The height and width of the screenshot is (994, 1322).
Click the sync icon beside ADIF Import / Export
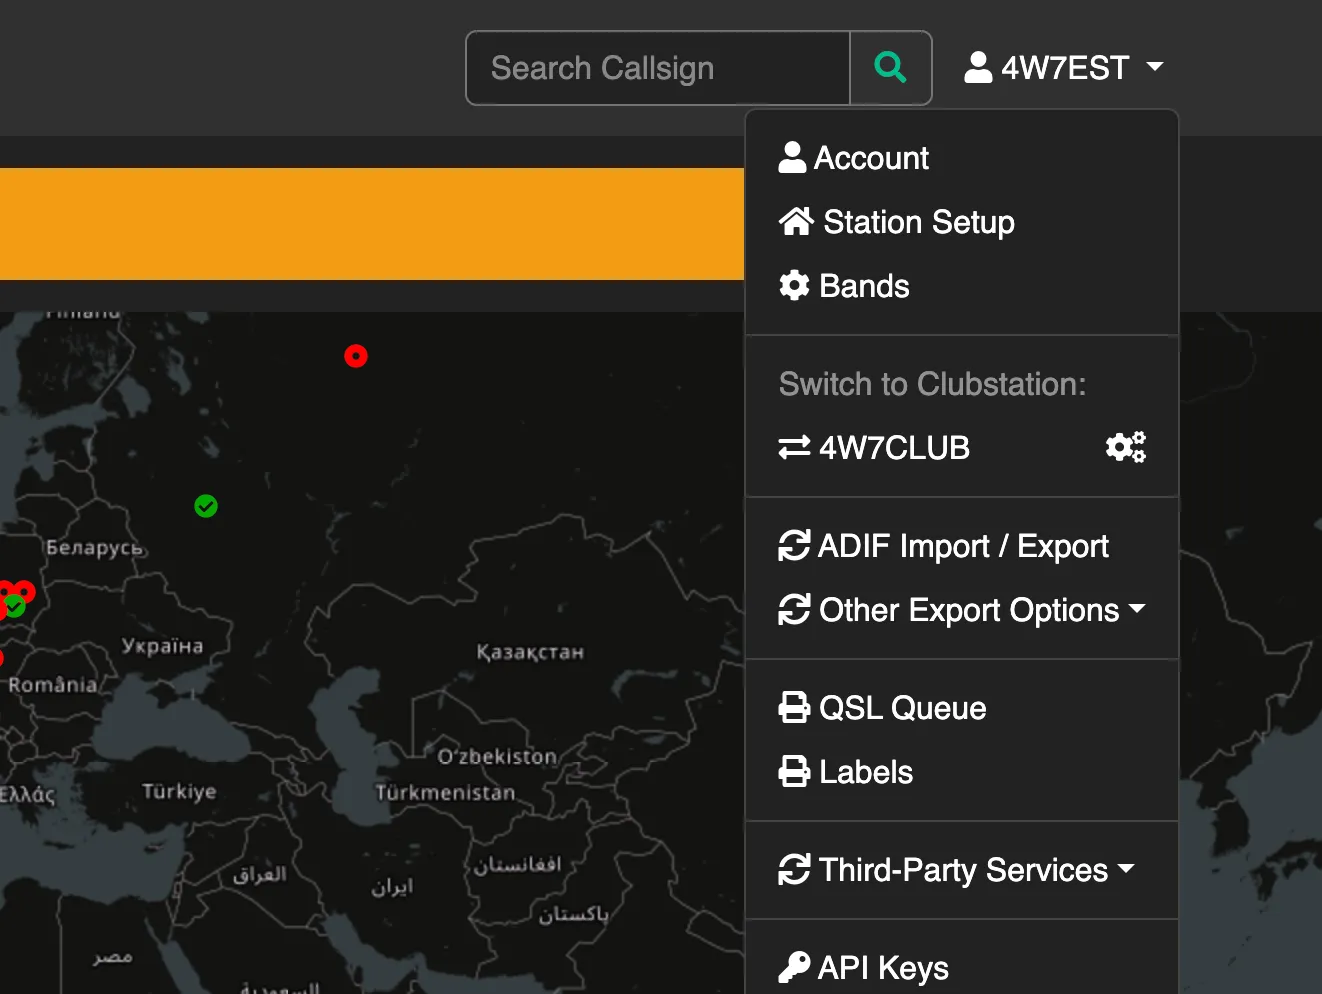coord(794,546)
